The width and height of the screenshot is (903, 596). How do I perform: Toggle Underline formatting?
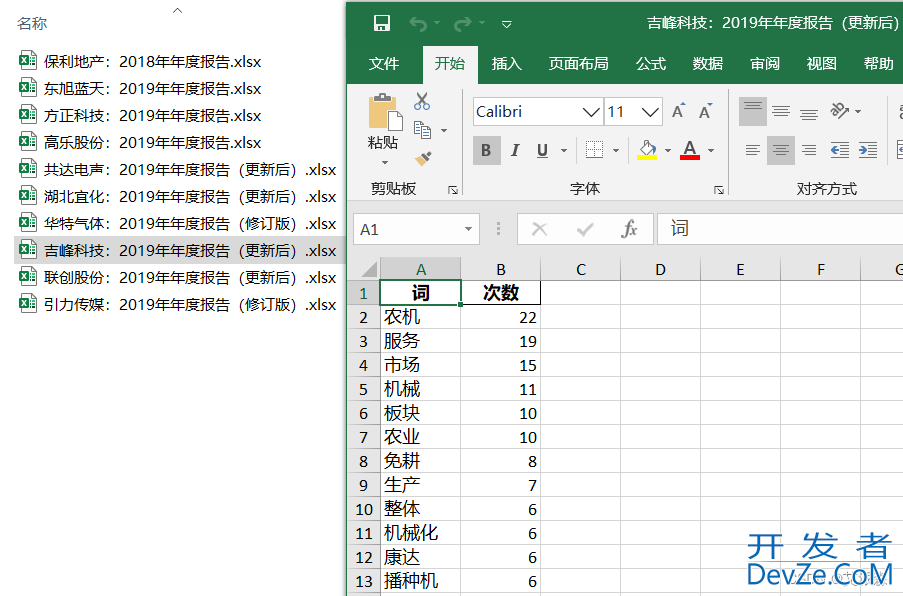click(x=542, y=150)
